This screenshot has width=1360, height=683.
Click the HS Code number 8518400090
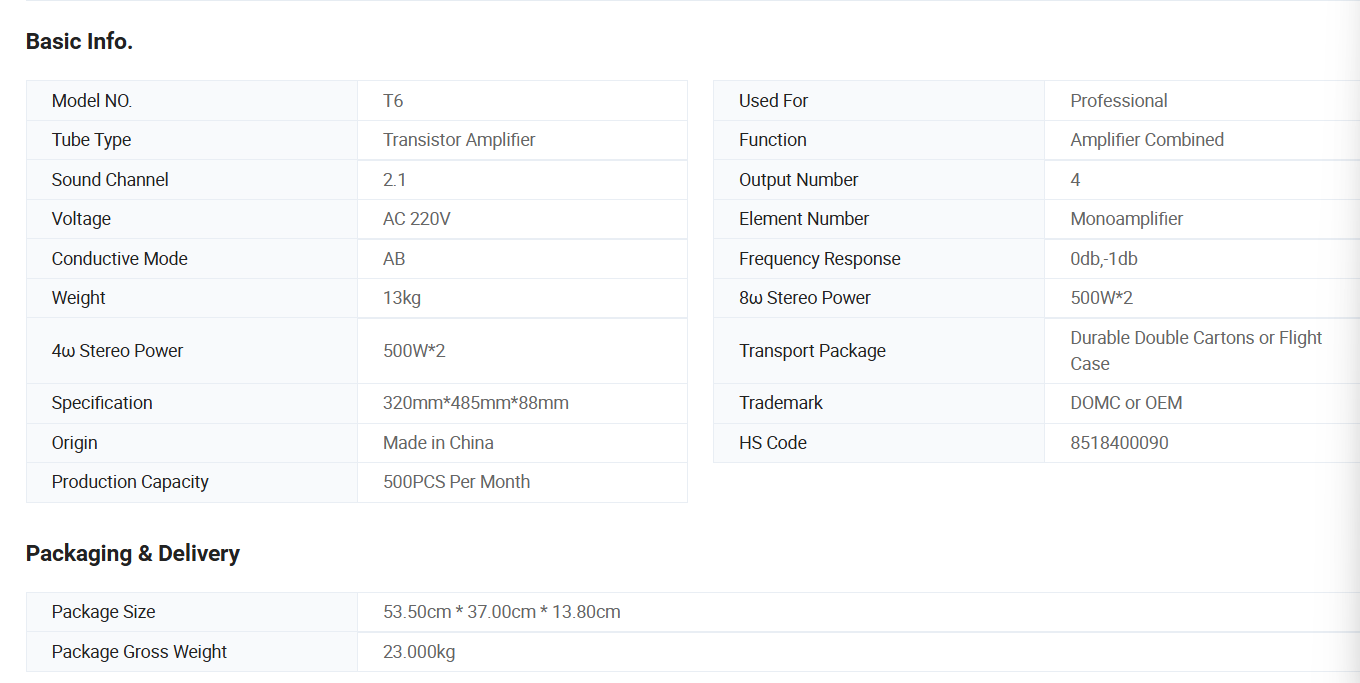tap(1118, 443)
